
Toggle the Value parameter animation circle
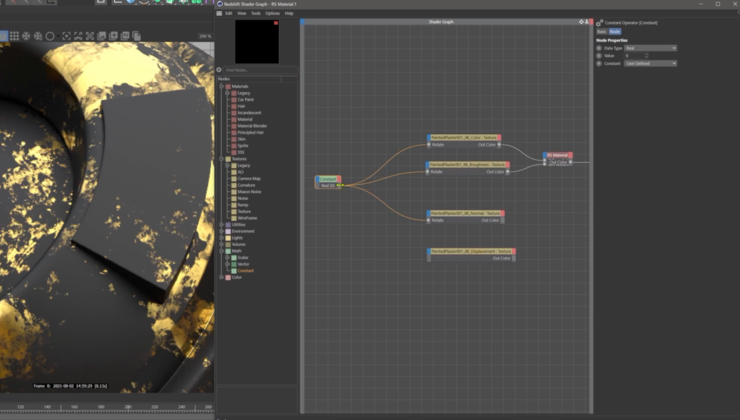coord(599,56)
